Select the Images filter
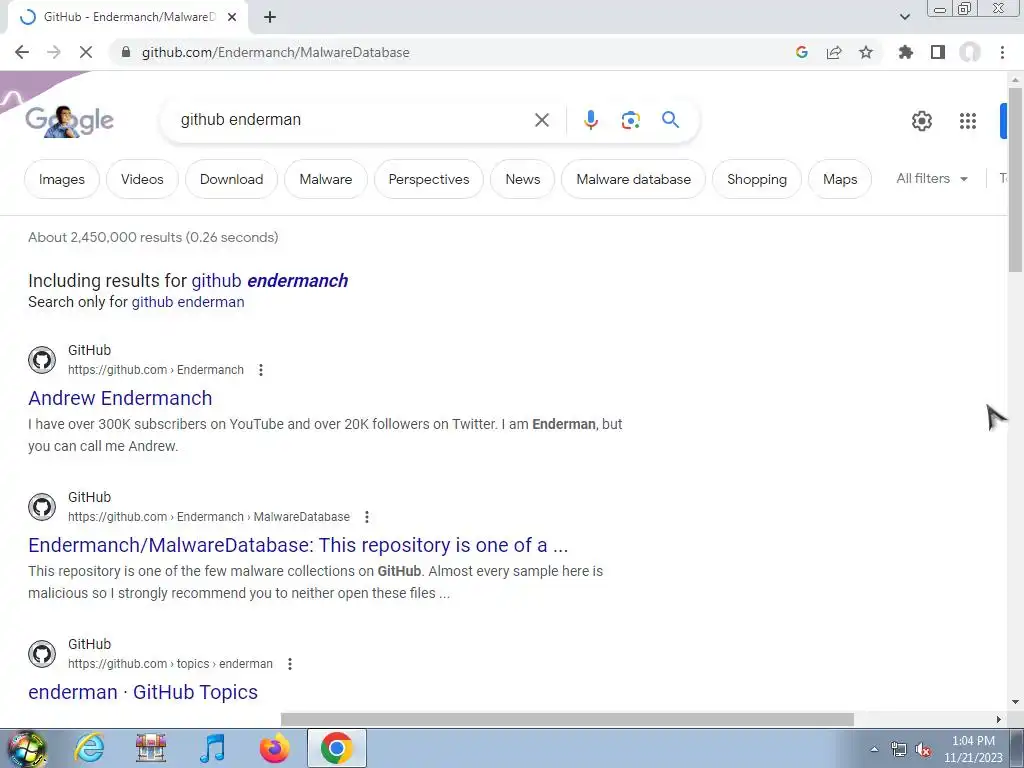 point(62,179)
